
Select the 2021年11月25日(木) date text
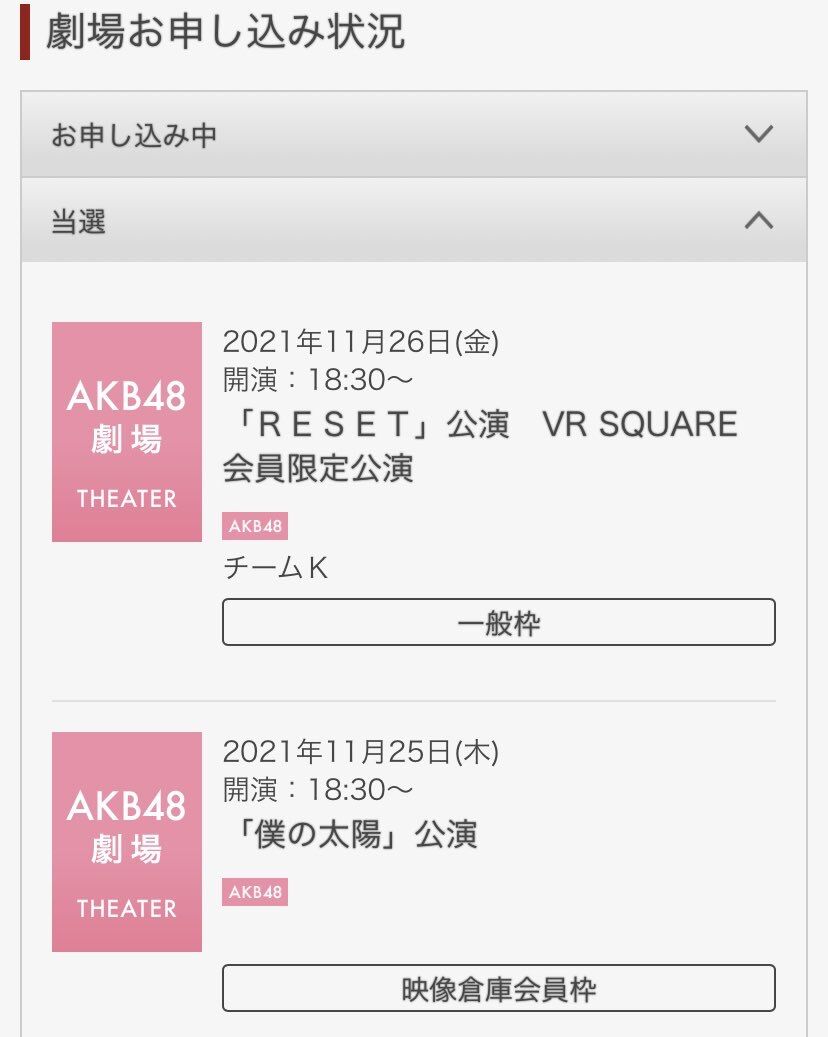(x=360, y=752)
